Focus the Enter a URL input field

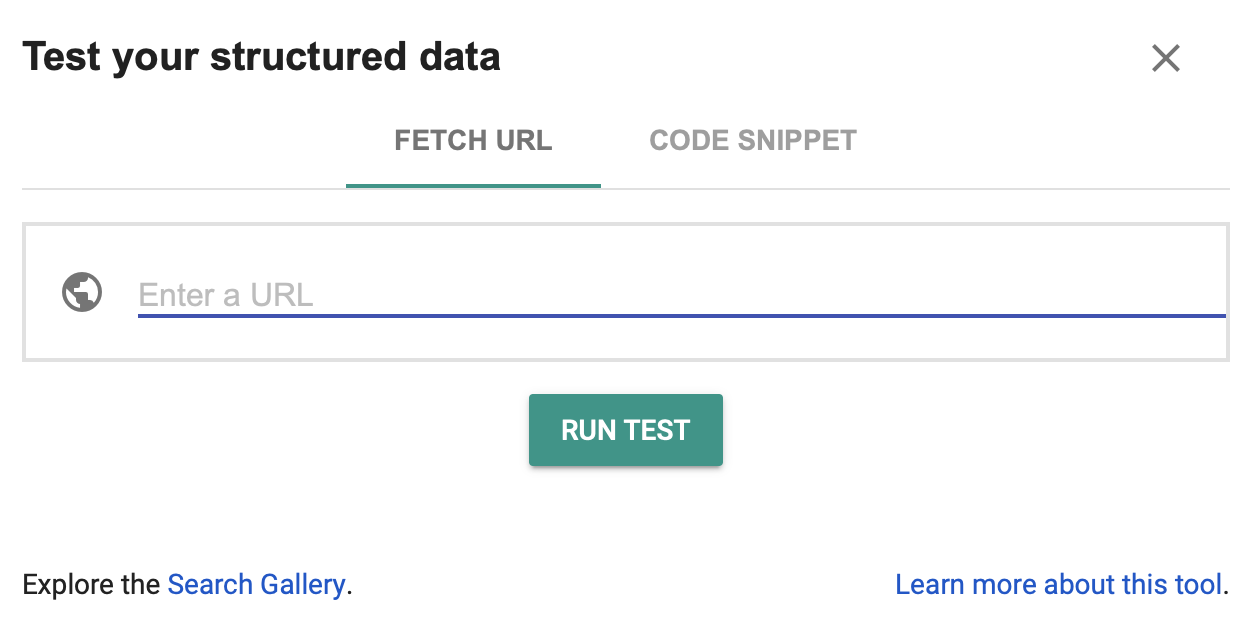pyautogui.click(x=680, y=295)
